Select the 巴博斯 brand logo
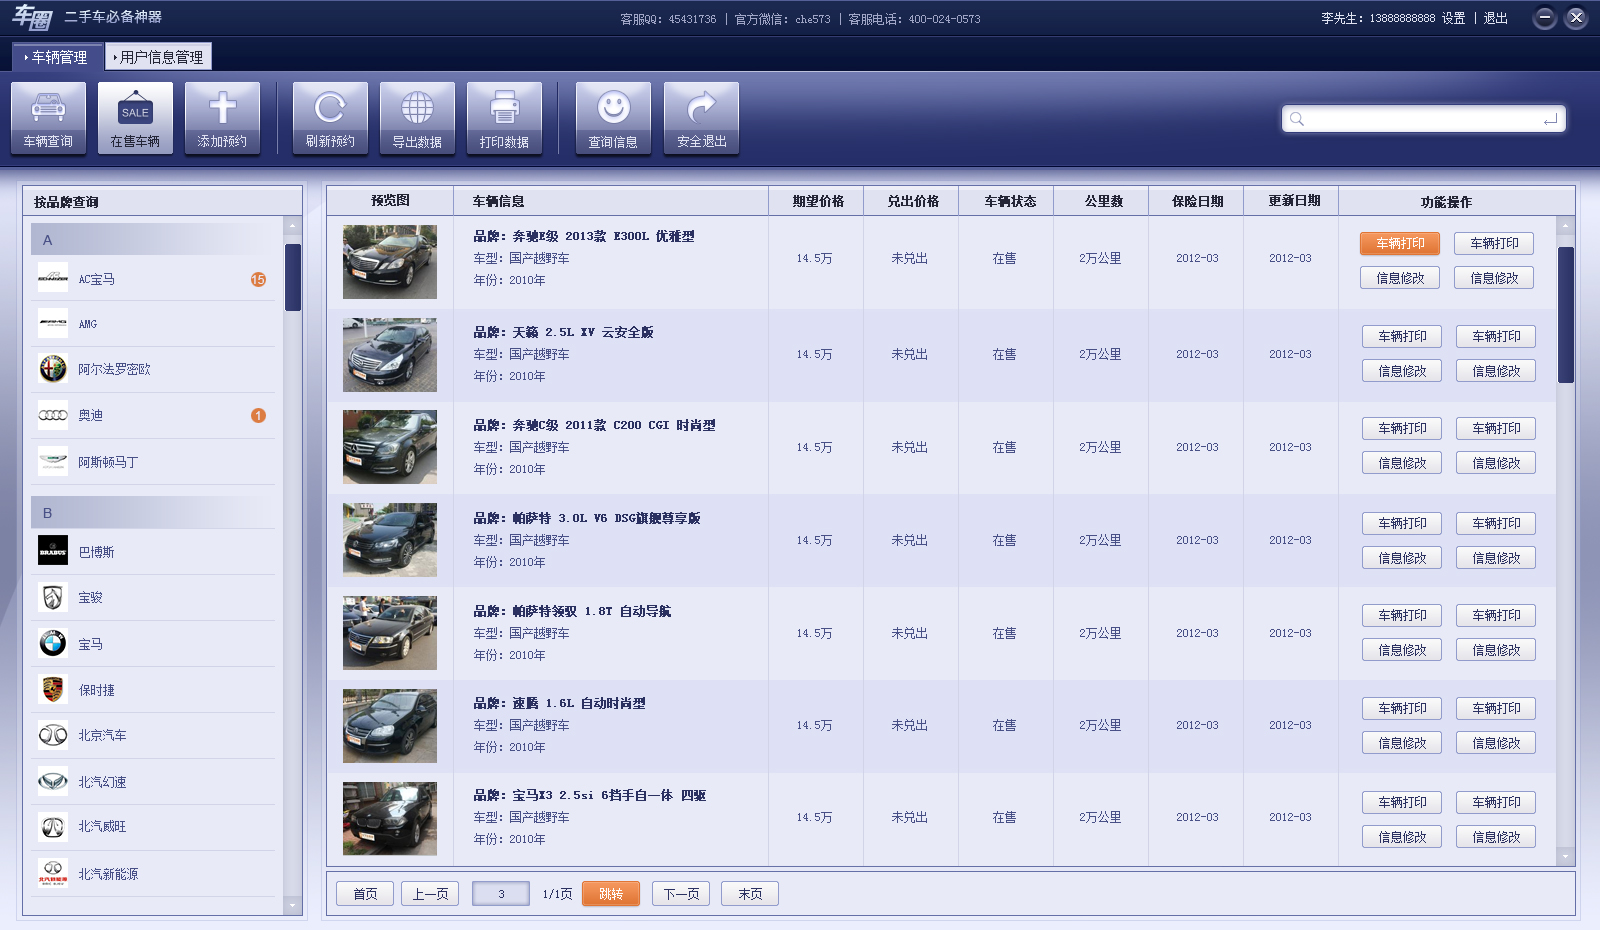 tap(53, 551)
